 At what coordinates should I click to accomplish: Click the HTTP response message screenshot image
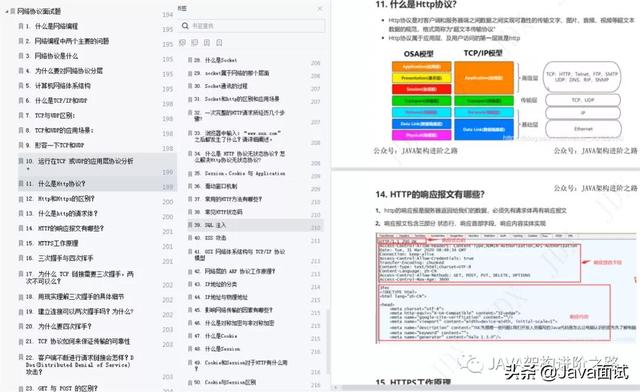(506, 288)
